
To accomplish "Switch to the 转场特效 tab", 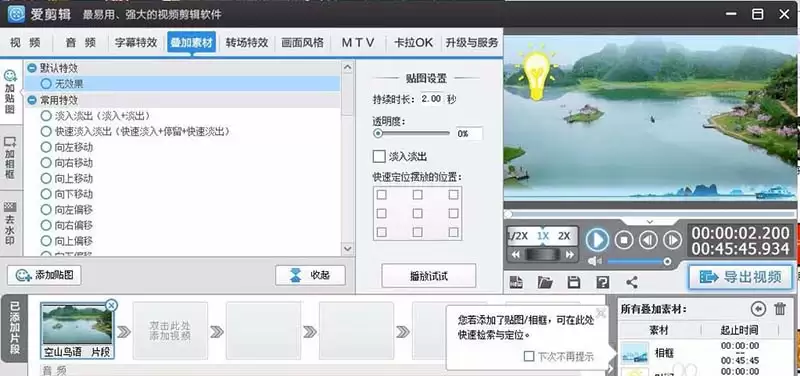I will tap(247, 42).
